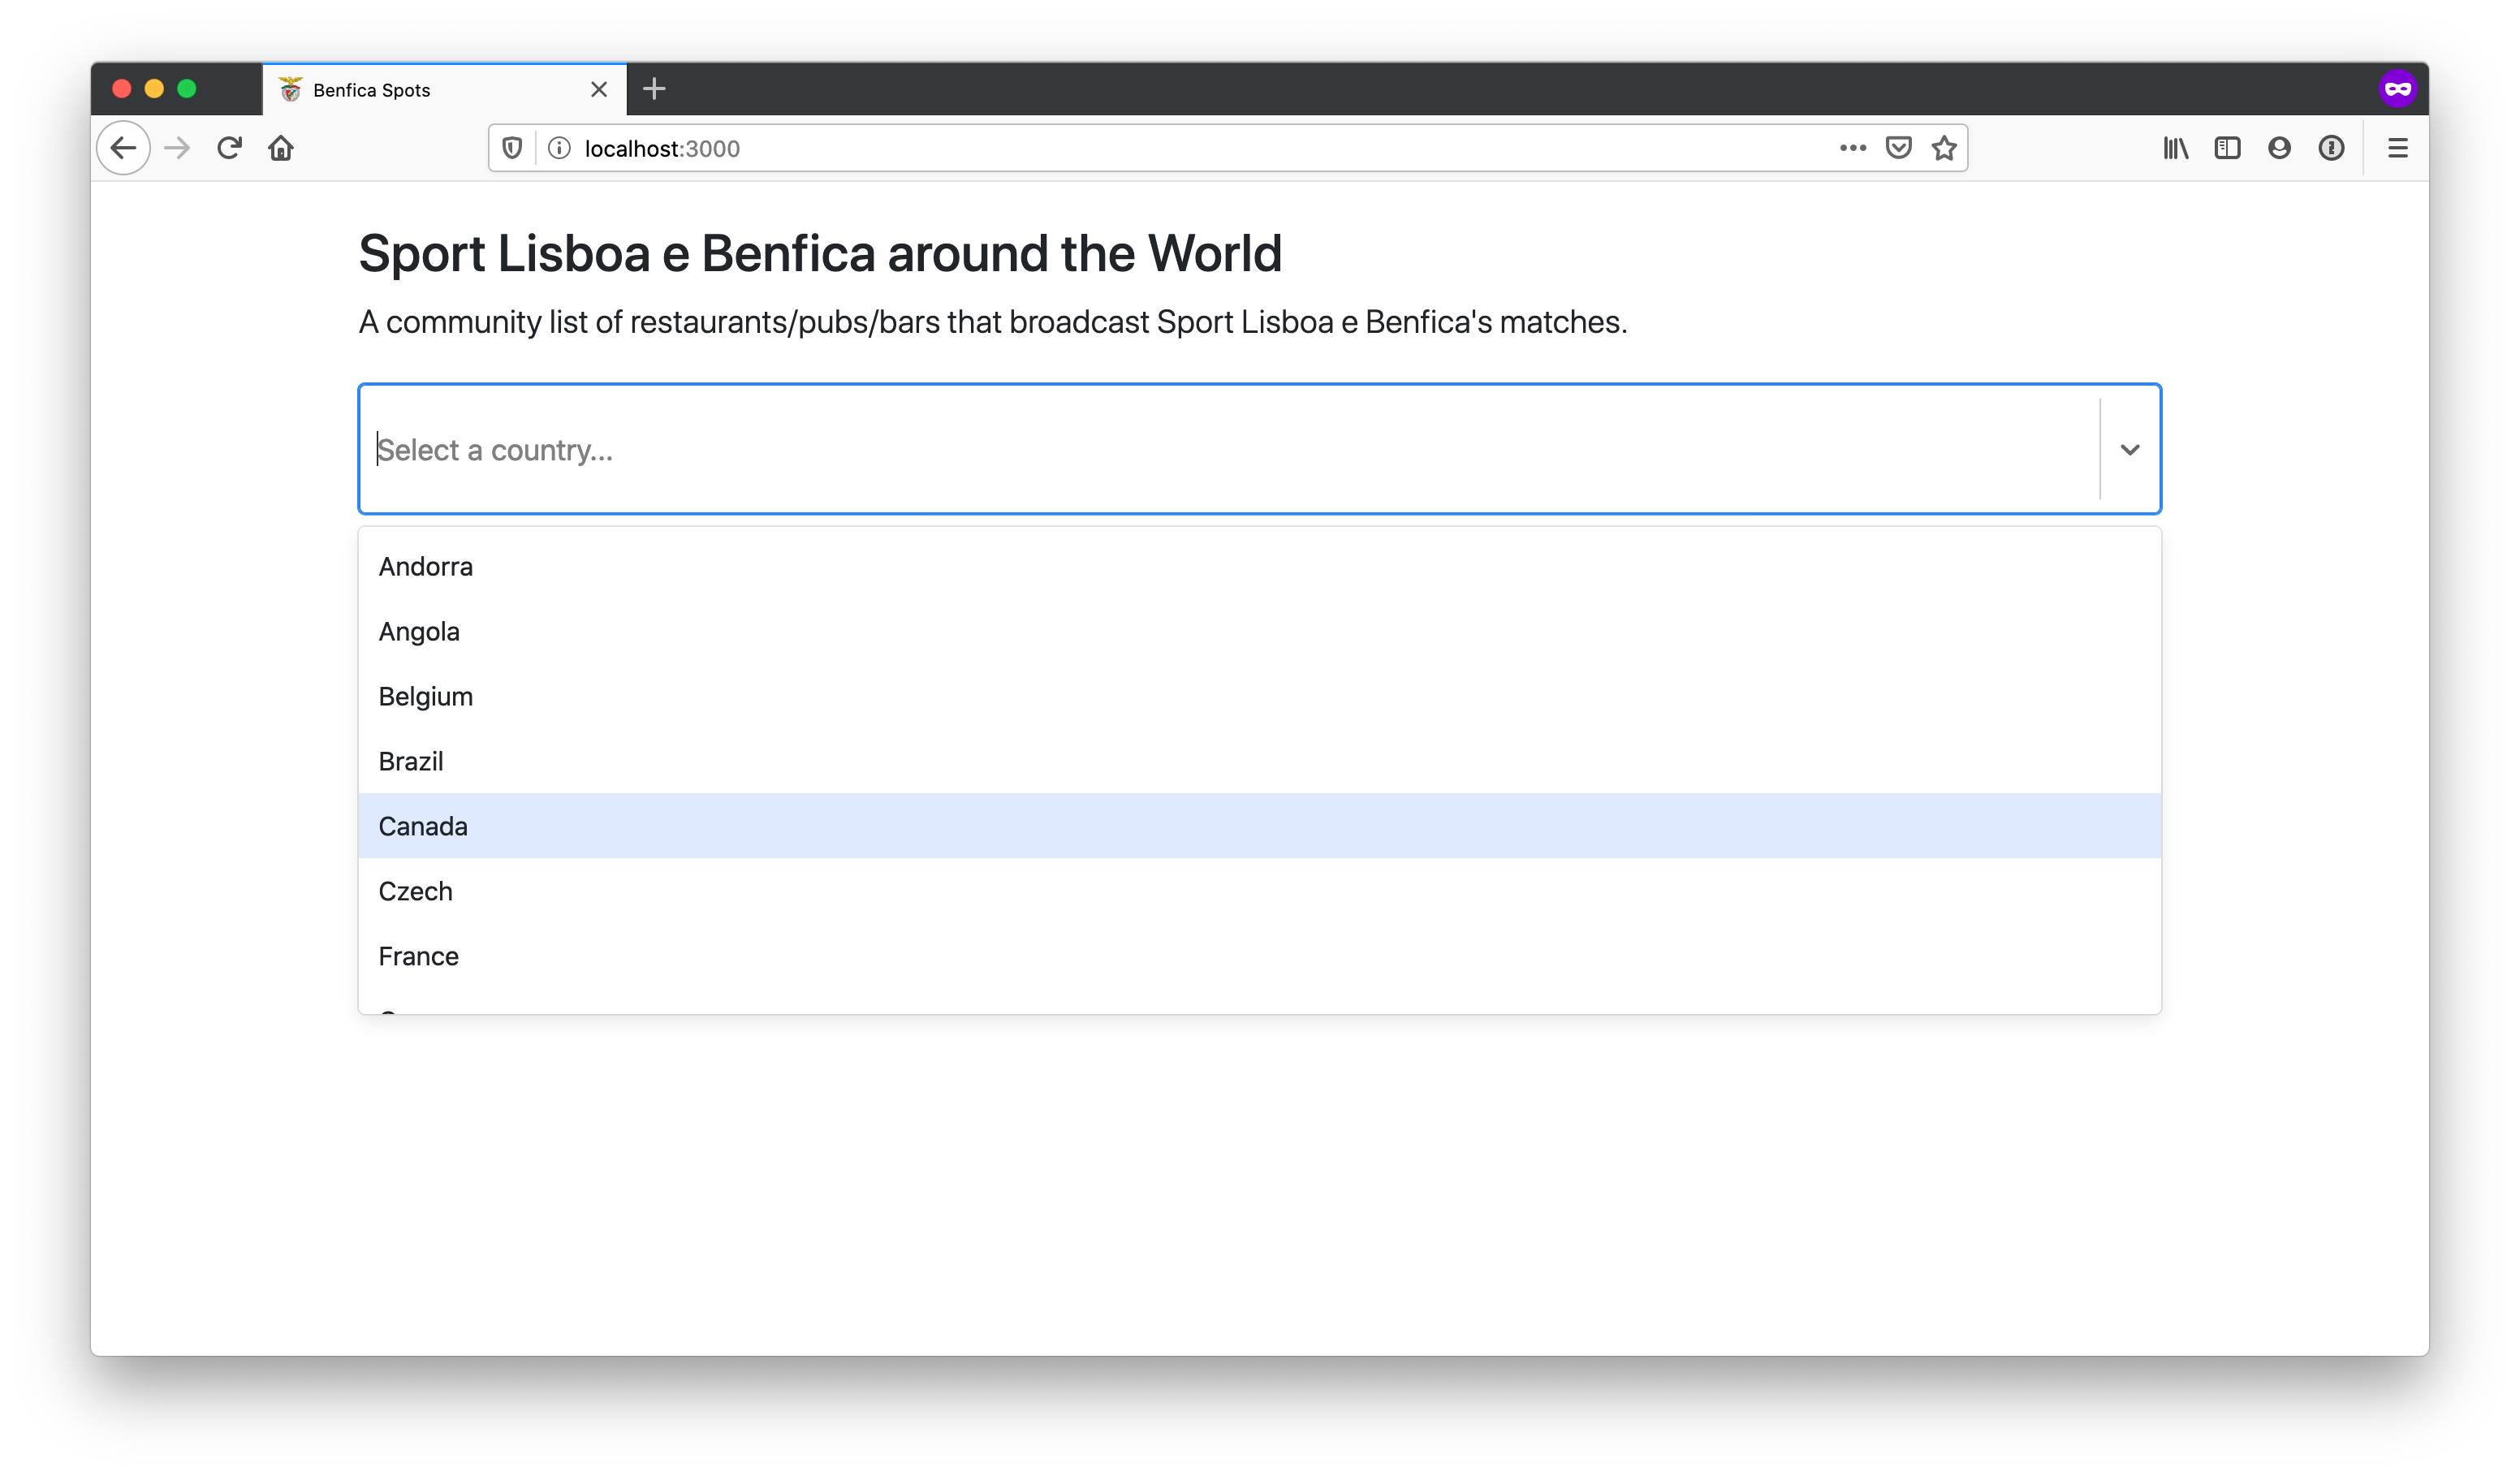Save page to Pocket
The image size is (2520, 1476).
[1898, 148]
